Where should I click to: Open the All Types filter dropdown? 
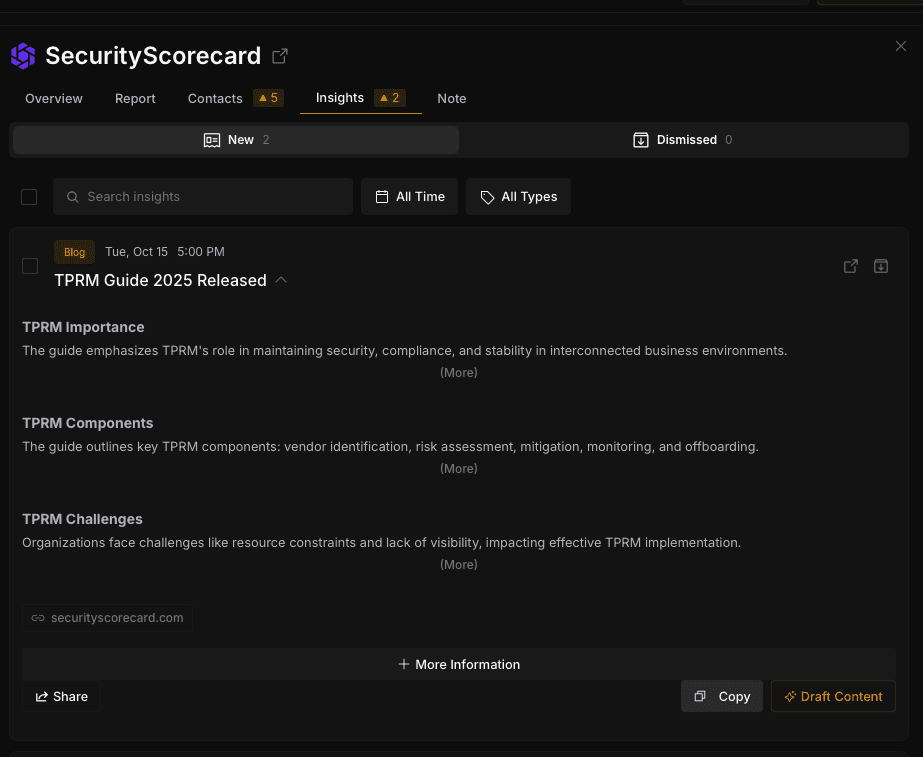coord(518,197)
